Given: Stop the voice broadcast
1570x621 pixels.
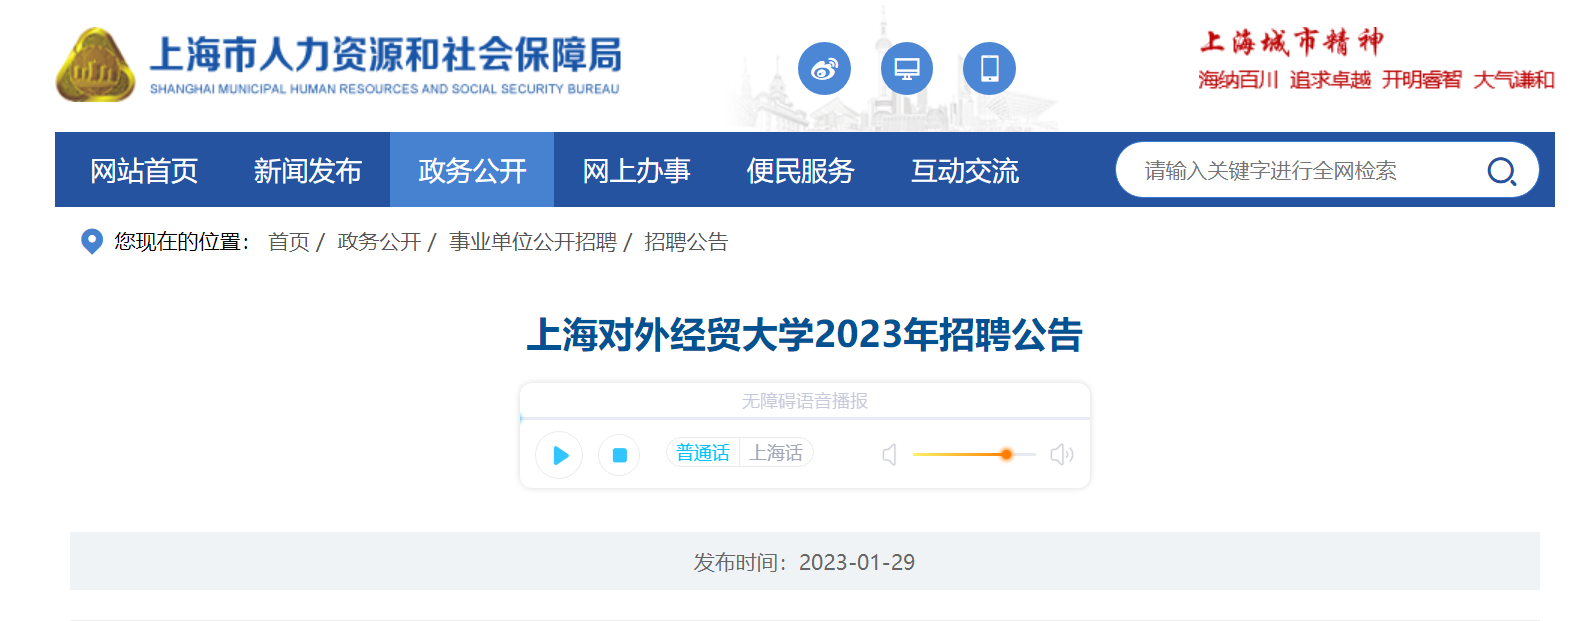Looking at the screenshot, I should (x=619, y=455).
